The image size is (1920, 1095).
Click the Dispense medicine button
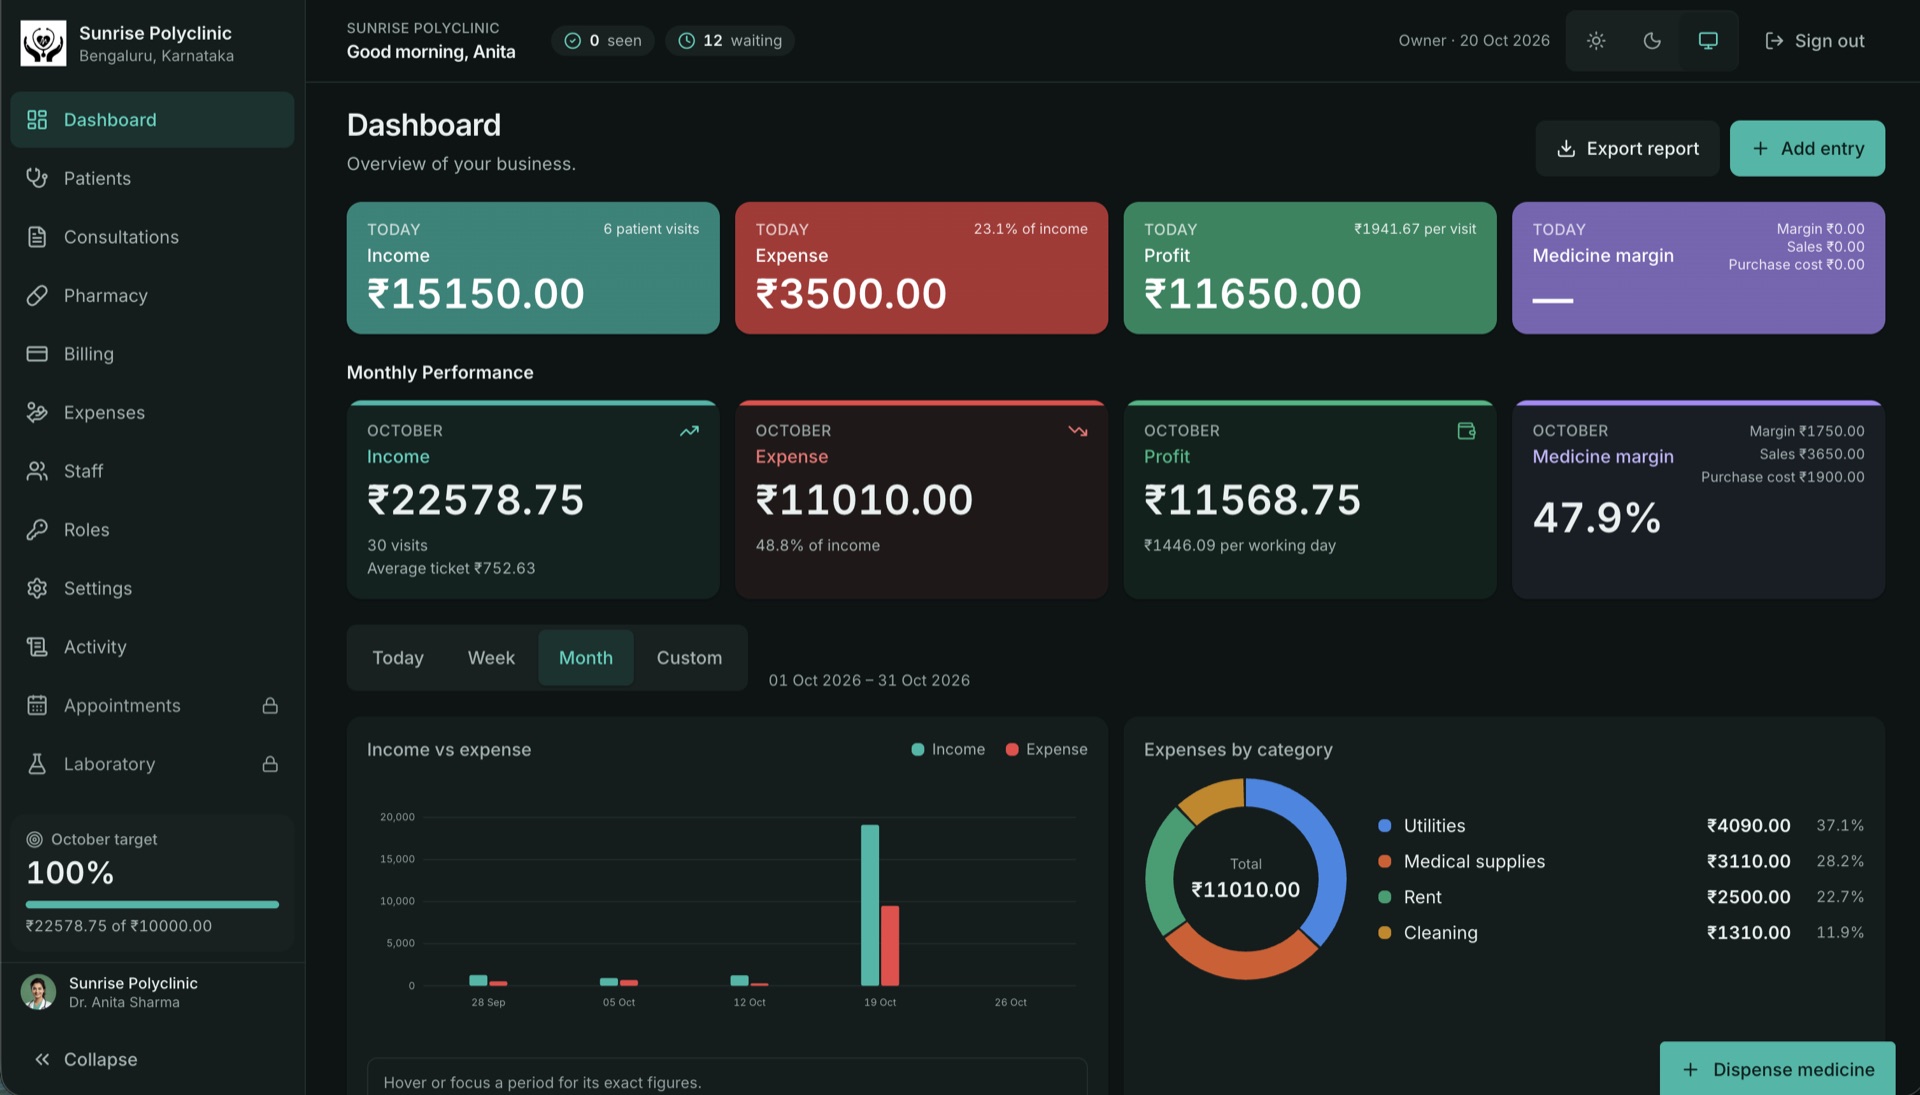point(1777,1068)
